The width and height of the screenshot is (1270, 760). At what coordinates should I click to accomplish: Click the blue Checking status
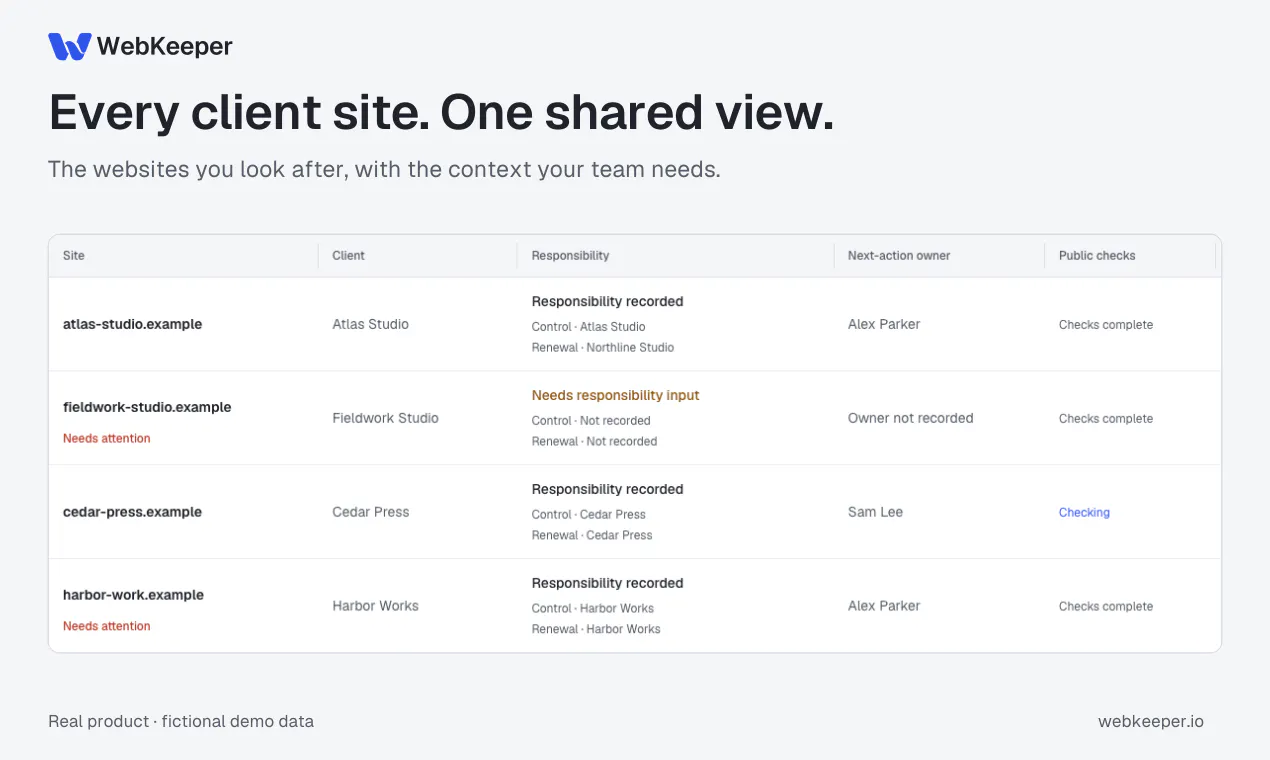[1084, 512]
